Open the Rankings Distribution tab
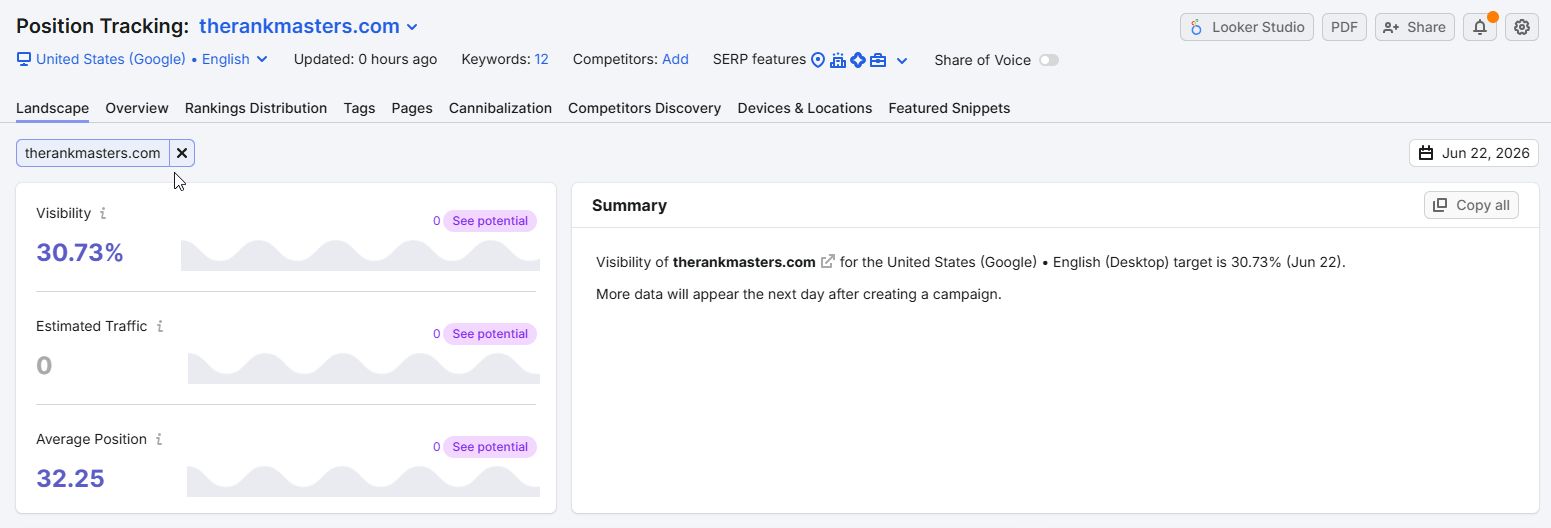 [256, 108]
